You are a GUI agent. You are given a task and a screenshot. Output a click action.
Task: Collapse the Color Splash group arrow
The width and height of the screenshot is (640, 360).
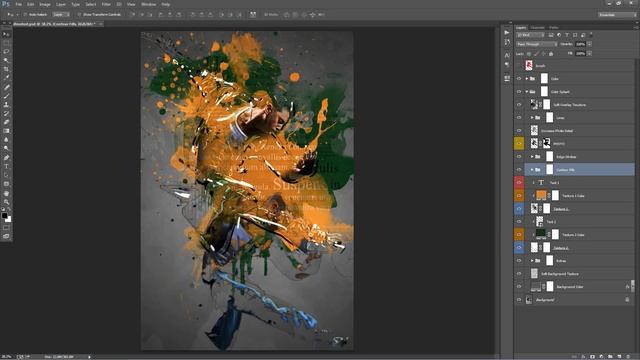click(527, 92)
